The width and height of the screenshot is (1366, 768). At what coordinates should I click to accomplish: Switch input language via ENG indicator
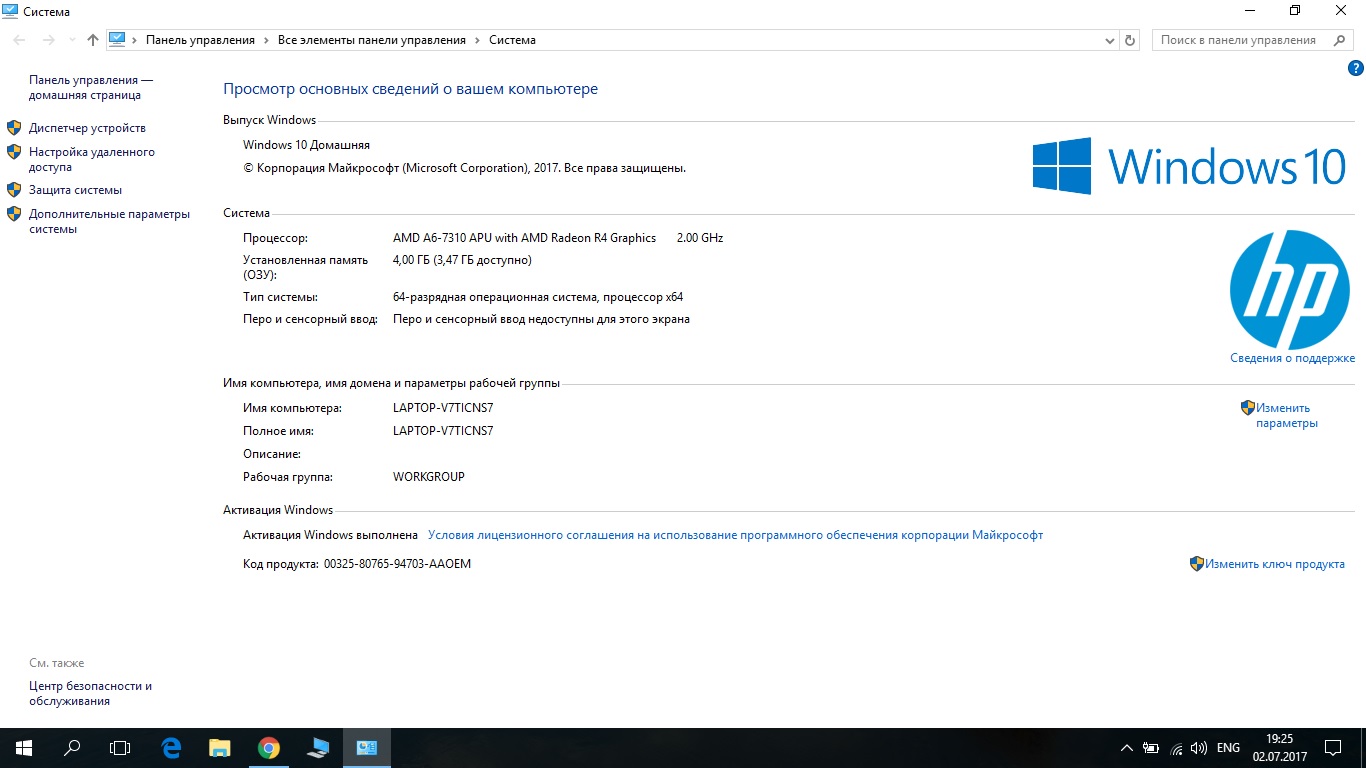1228,748
